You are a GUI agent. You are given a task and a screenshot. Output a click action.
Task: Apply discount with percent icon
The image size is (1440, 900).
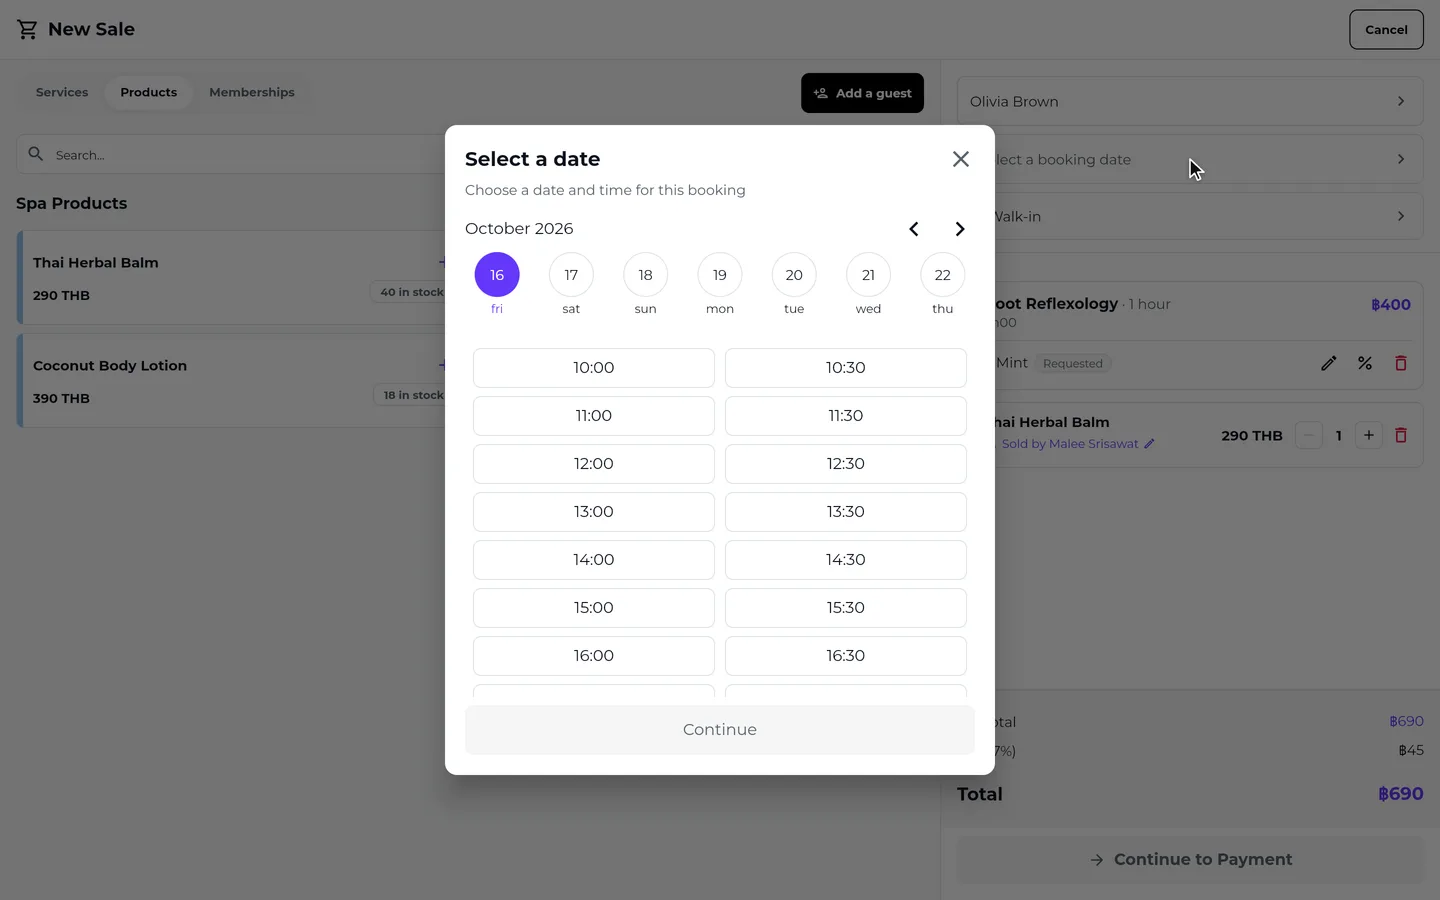(x=1365, y=363)
